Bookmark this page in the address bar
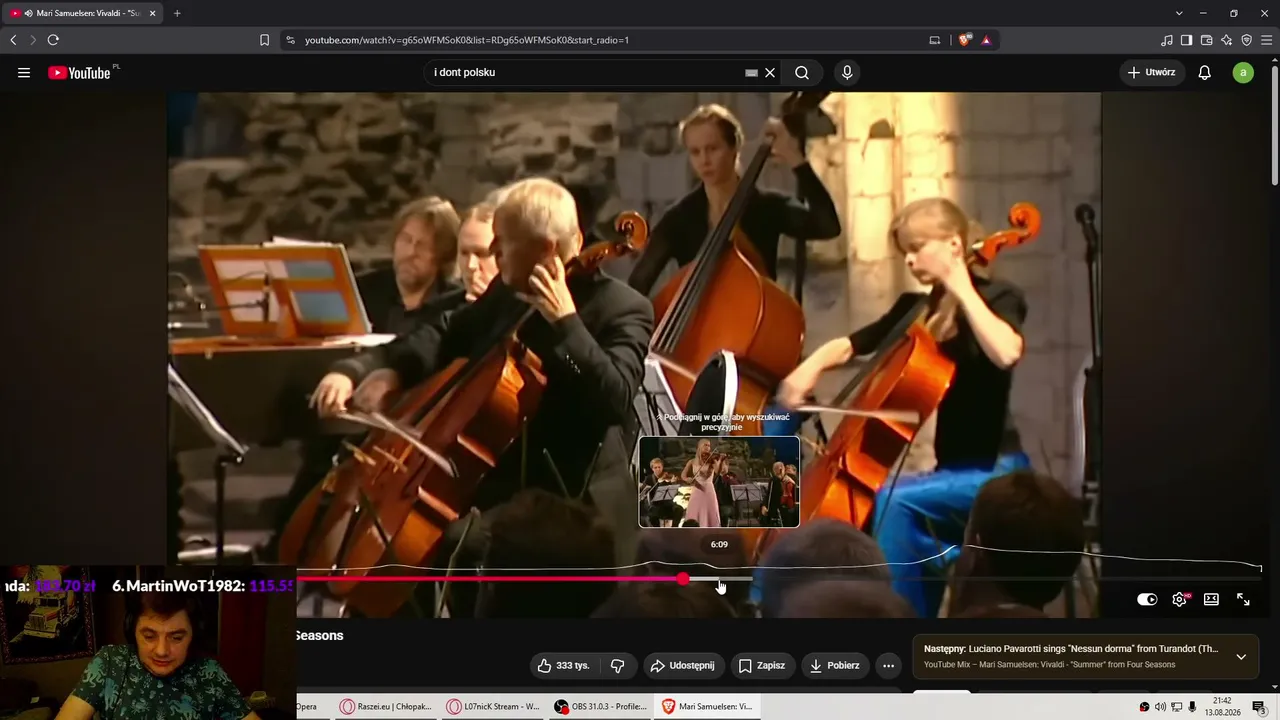The image size is (1280, 720). click(264, 40)
